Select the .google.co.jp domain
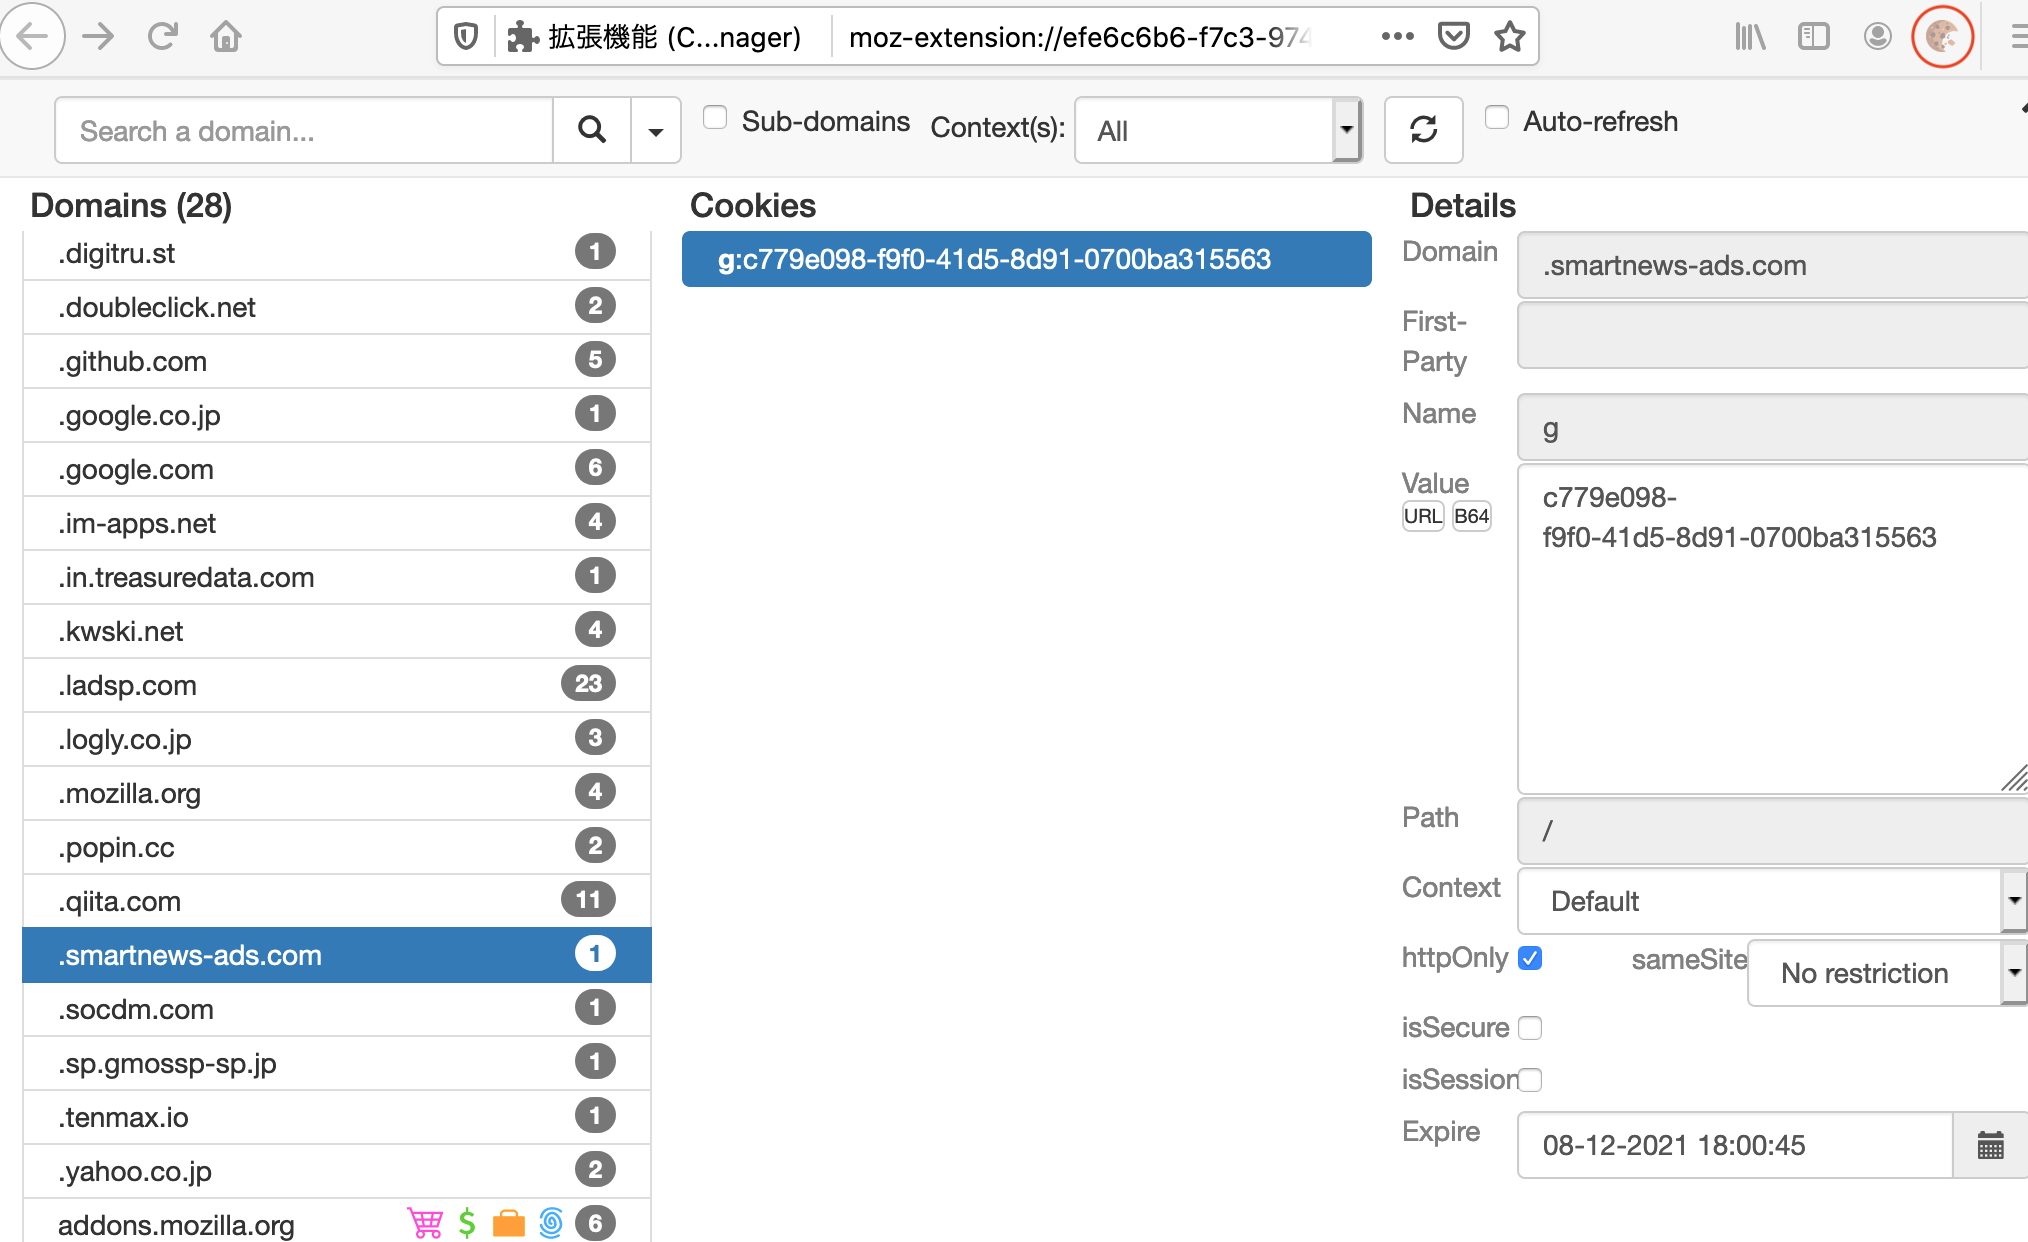The width and height of the screenshot is (2028, 1242). (x=336, y=415)
